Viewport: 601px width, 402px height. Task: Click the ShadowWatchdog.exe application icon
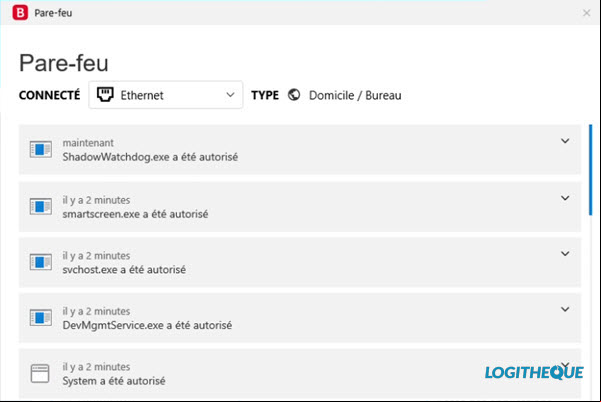pos(41,149)
